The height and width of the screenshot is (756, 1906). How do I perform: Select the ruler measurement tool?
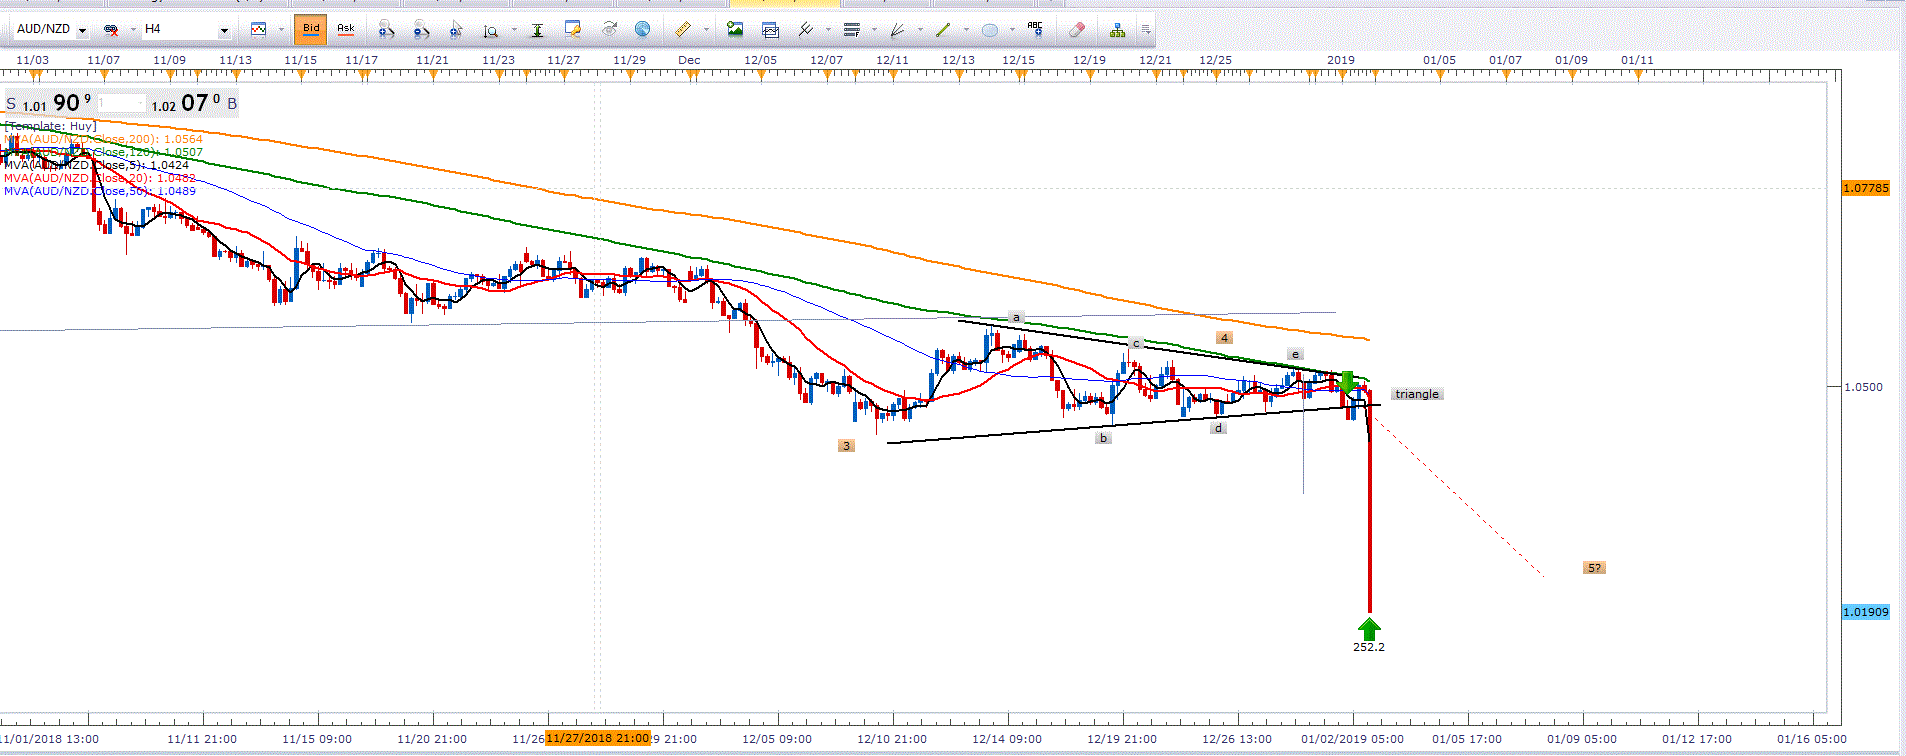(683, 30)
